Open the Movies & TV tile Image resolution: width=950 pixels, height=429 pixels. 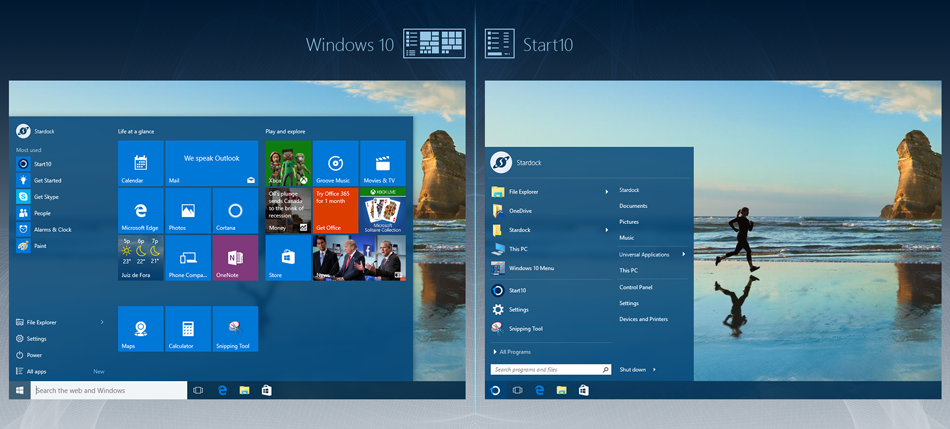(x=383, y=163)
